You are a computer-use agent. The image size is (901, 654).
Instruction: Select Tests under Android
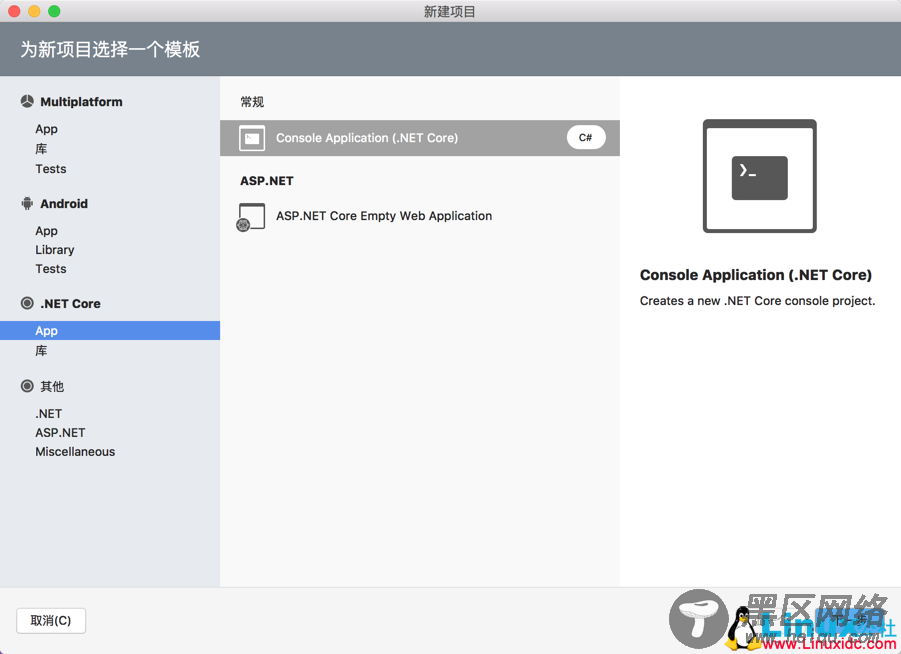tap(51, 269)
